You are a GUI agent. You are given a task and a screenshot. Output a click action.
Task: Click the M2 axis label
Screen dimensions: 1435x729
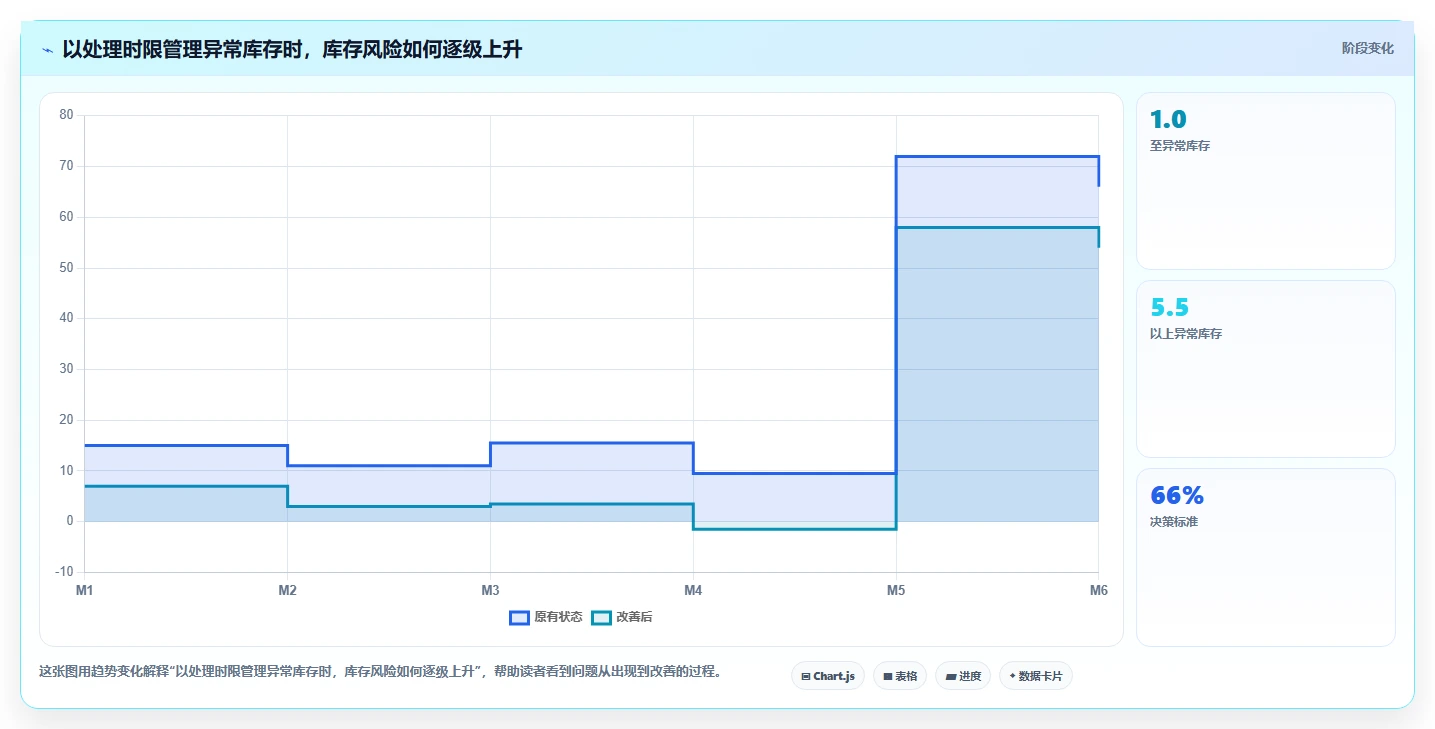(287, 591)
